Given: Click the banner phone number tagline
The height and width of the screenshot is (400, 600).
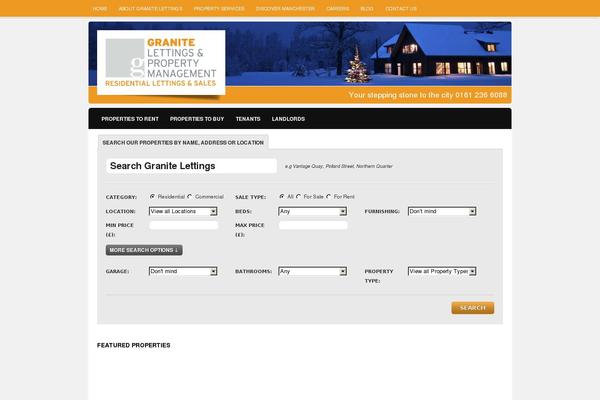Looking at the screenshot, I should (x=427, y=95).
